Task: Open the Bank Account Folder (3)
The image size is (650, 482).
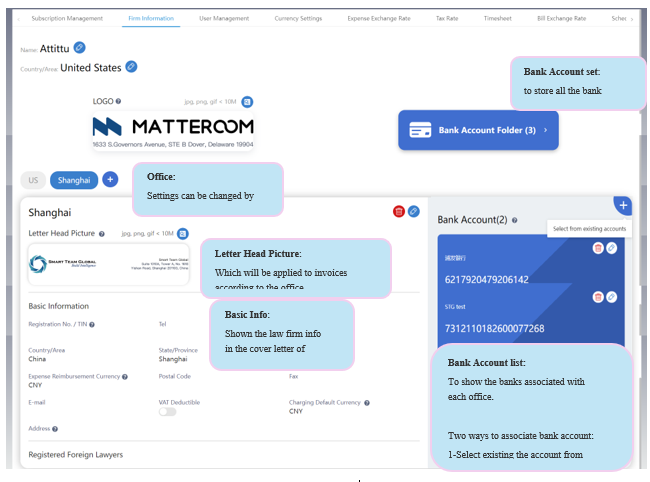Action: [x=478, y=130]
